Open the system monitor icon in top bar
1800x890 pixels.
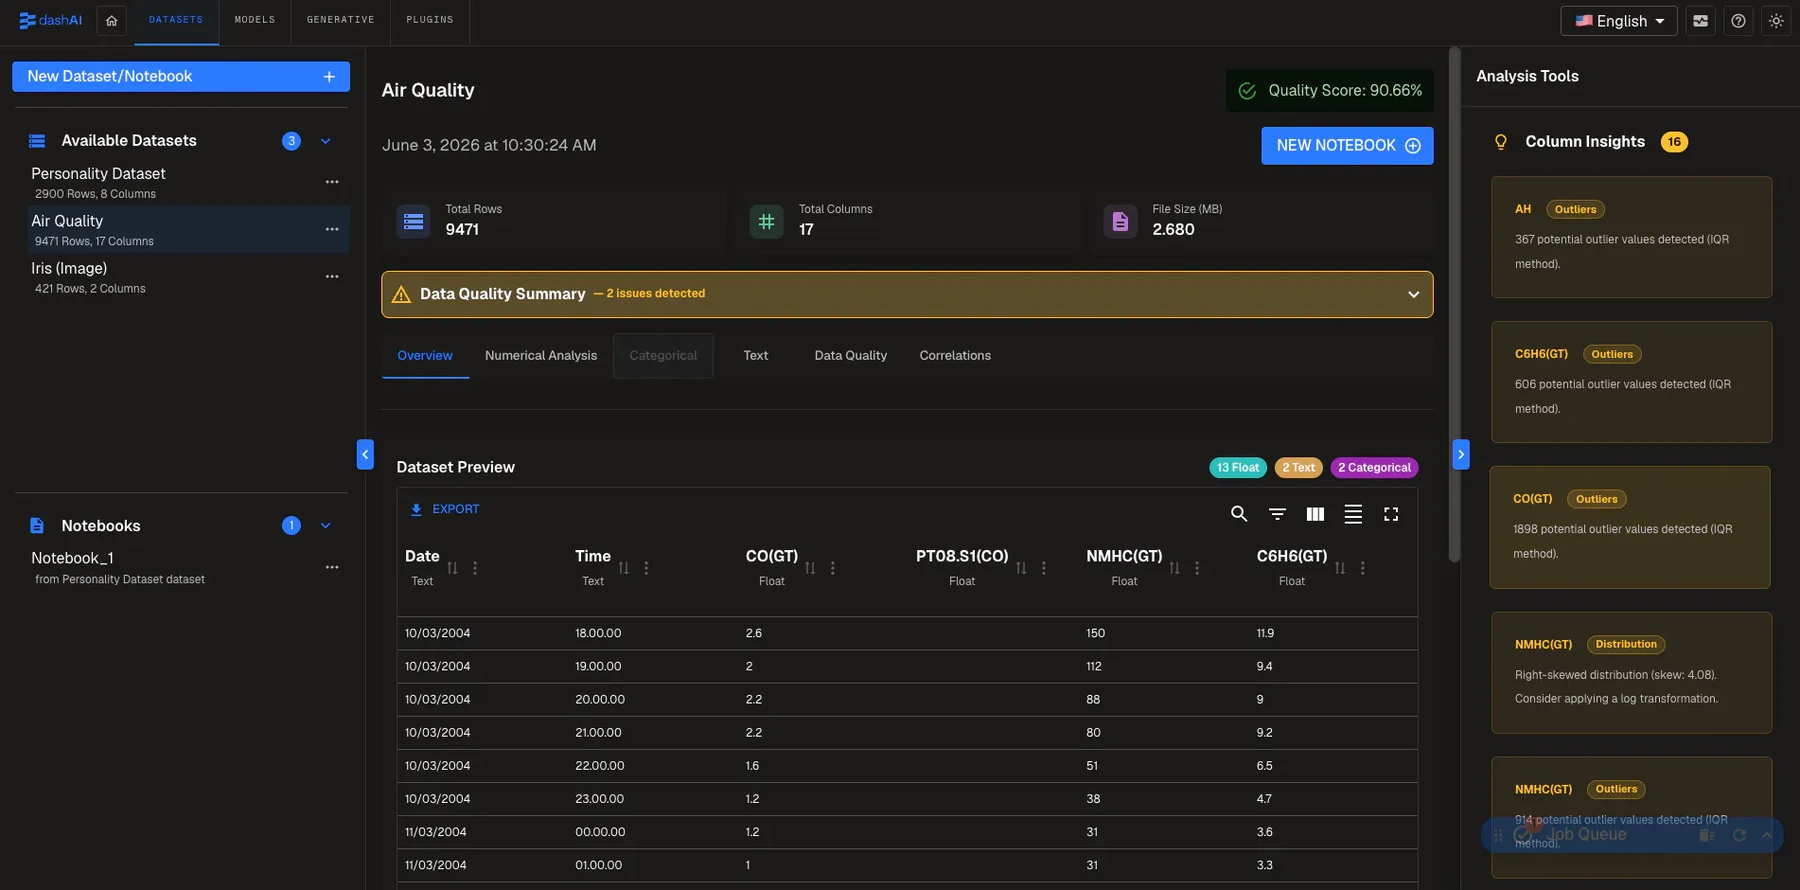pos(1700,21)
